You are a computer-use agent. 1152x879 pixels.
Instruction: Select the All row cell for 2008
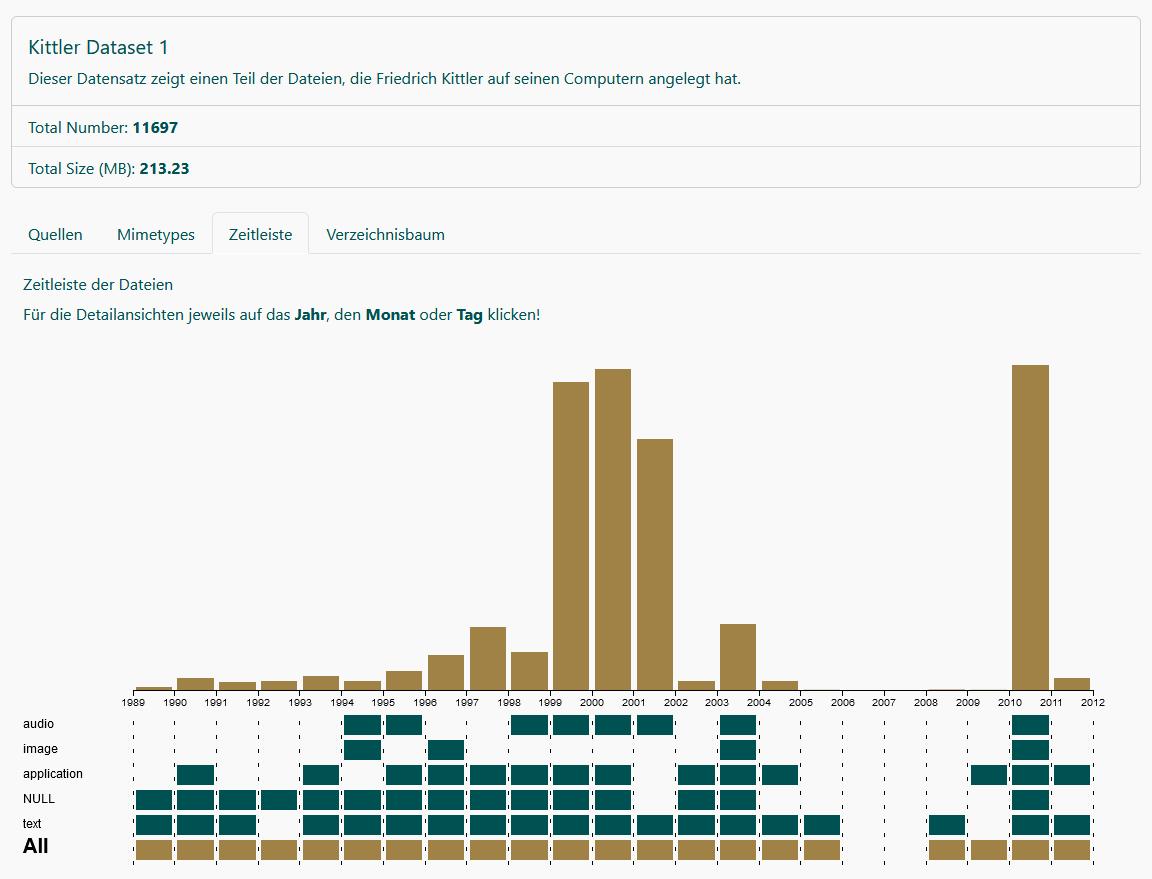pyautogui.click(x=947, y=850)
